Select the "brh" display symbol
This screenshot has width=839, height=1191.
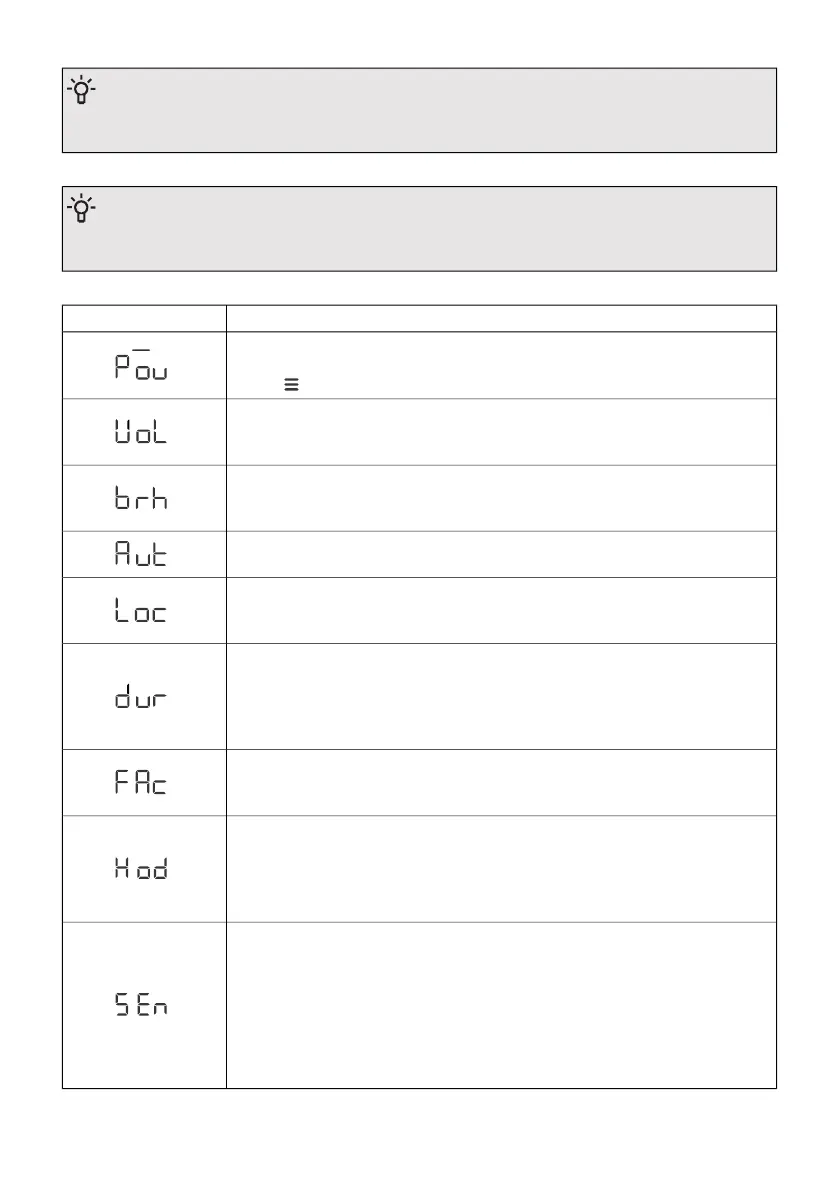click(x=141, y=499)
